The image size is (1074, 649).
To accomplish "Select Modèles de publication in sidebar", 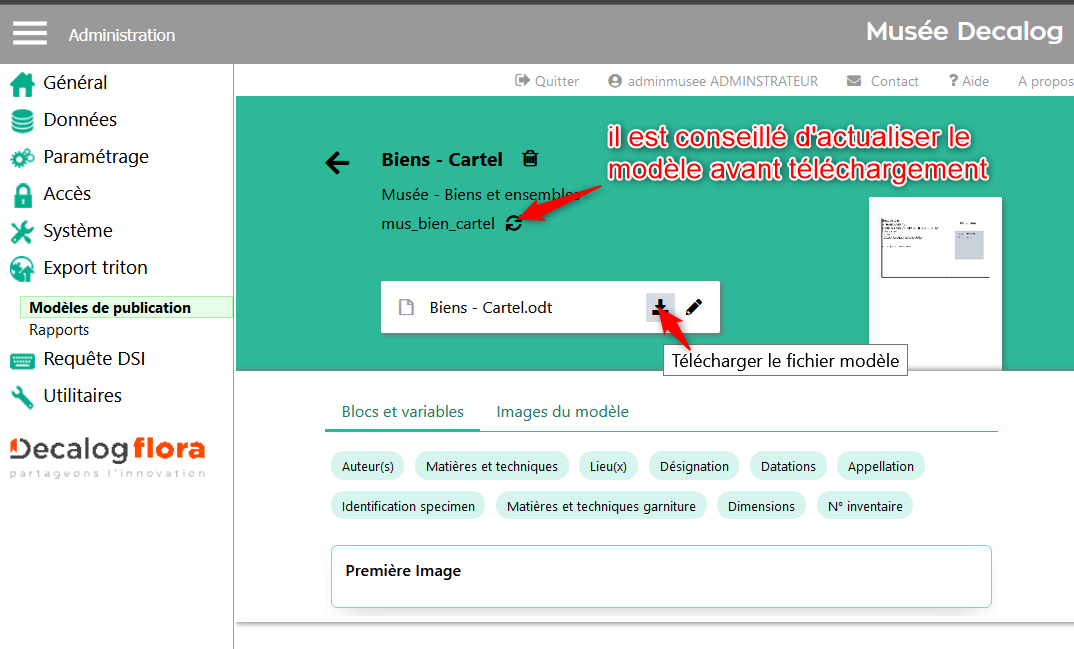I will click(126, 307).
